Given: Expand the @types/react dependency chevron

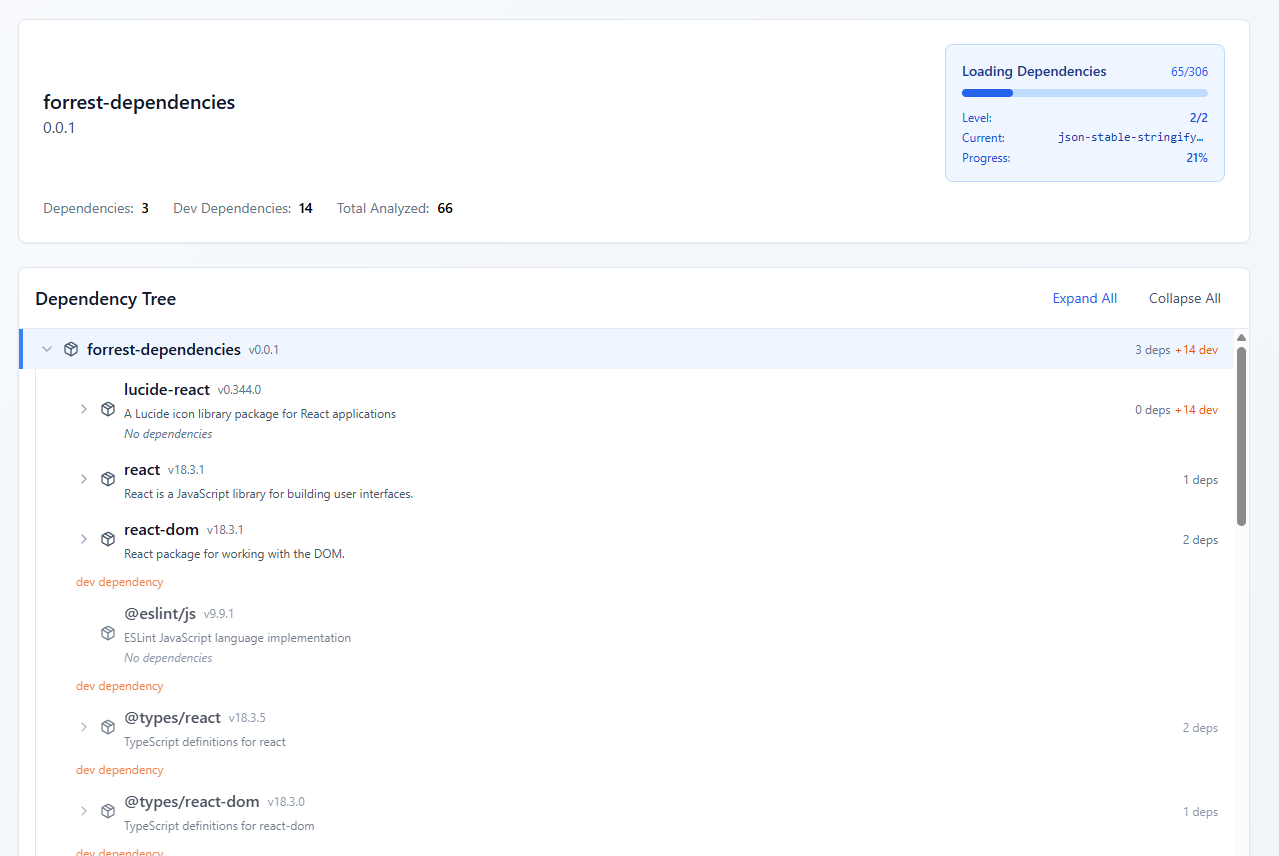Looking at the screenshot, I should 84,727.
